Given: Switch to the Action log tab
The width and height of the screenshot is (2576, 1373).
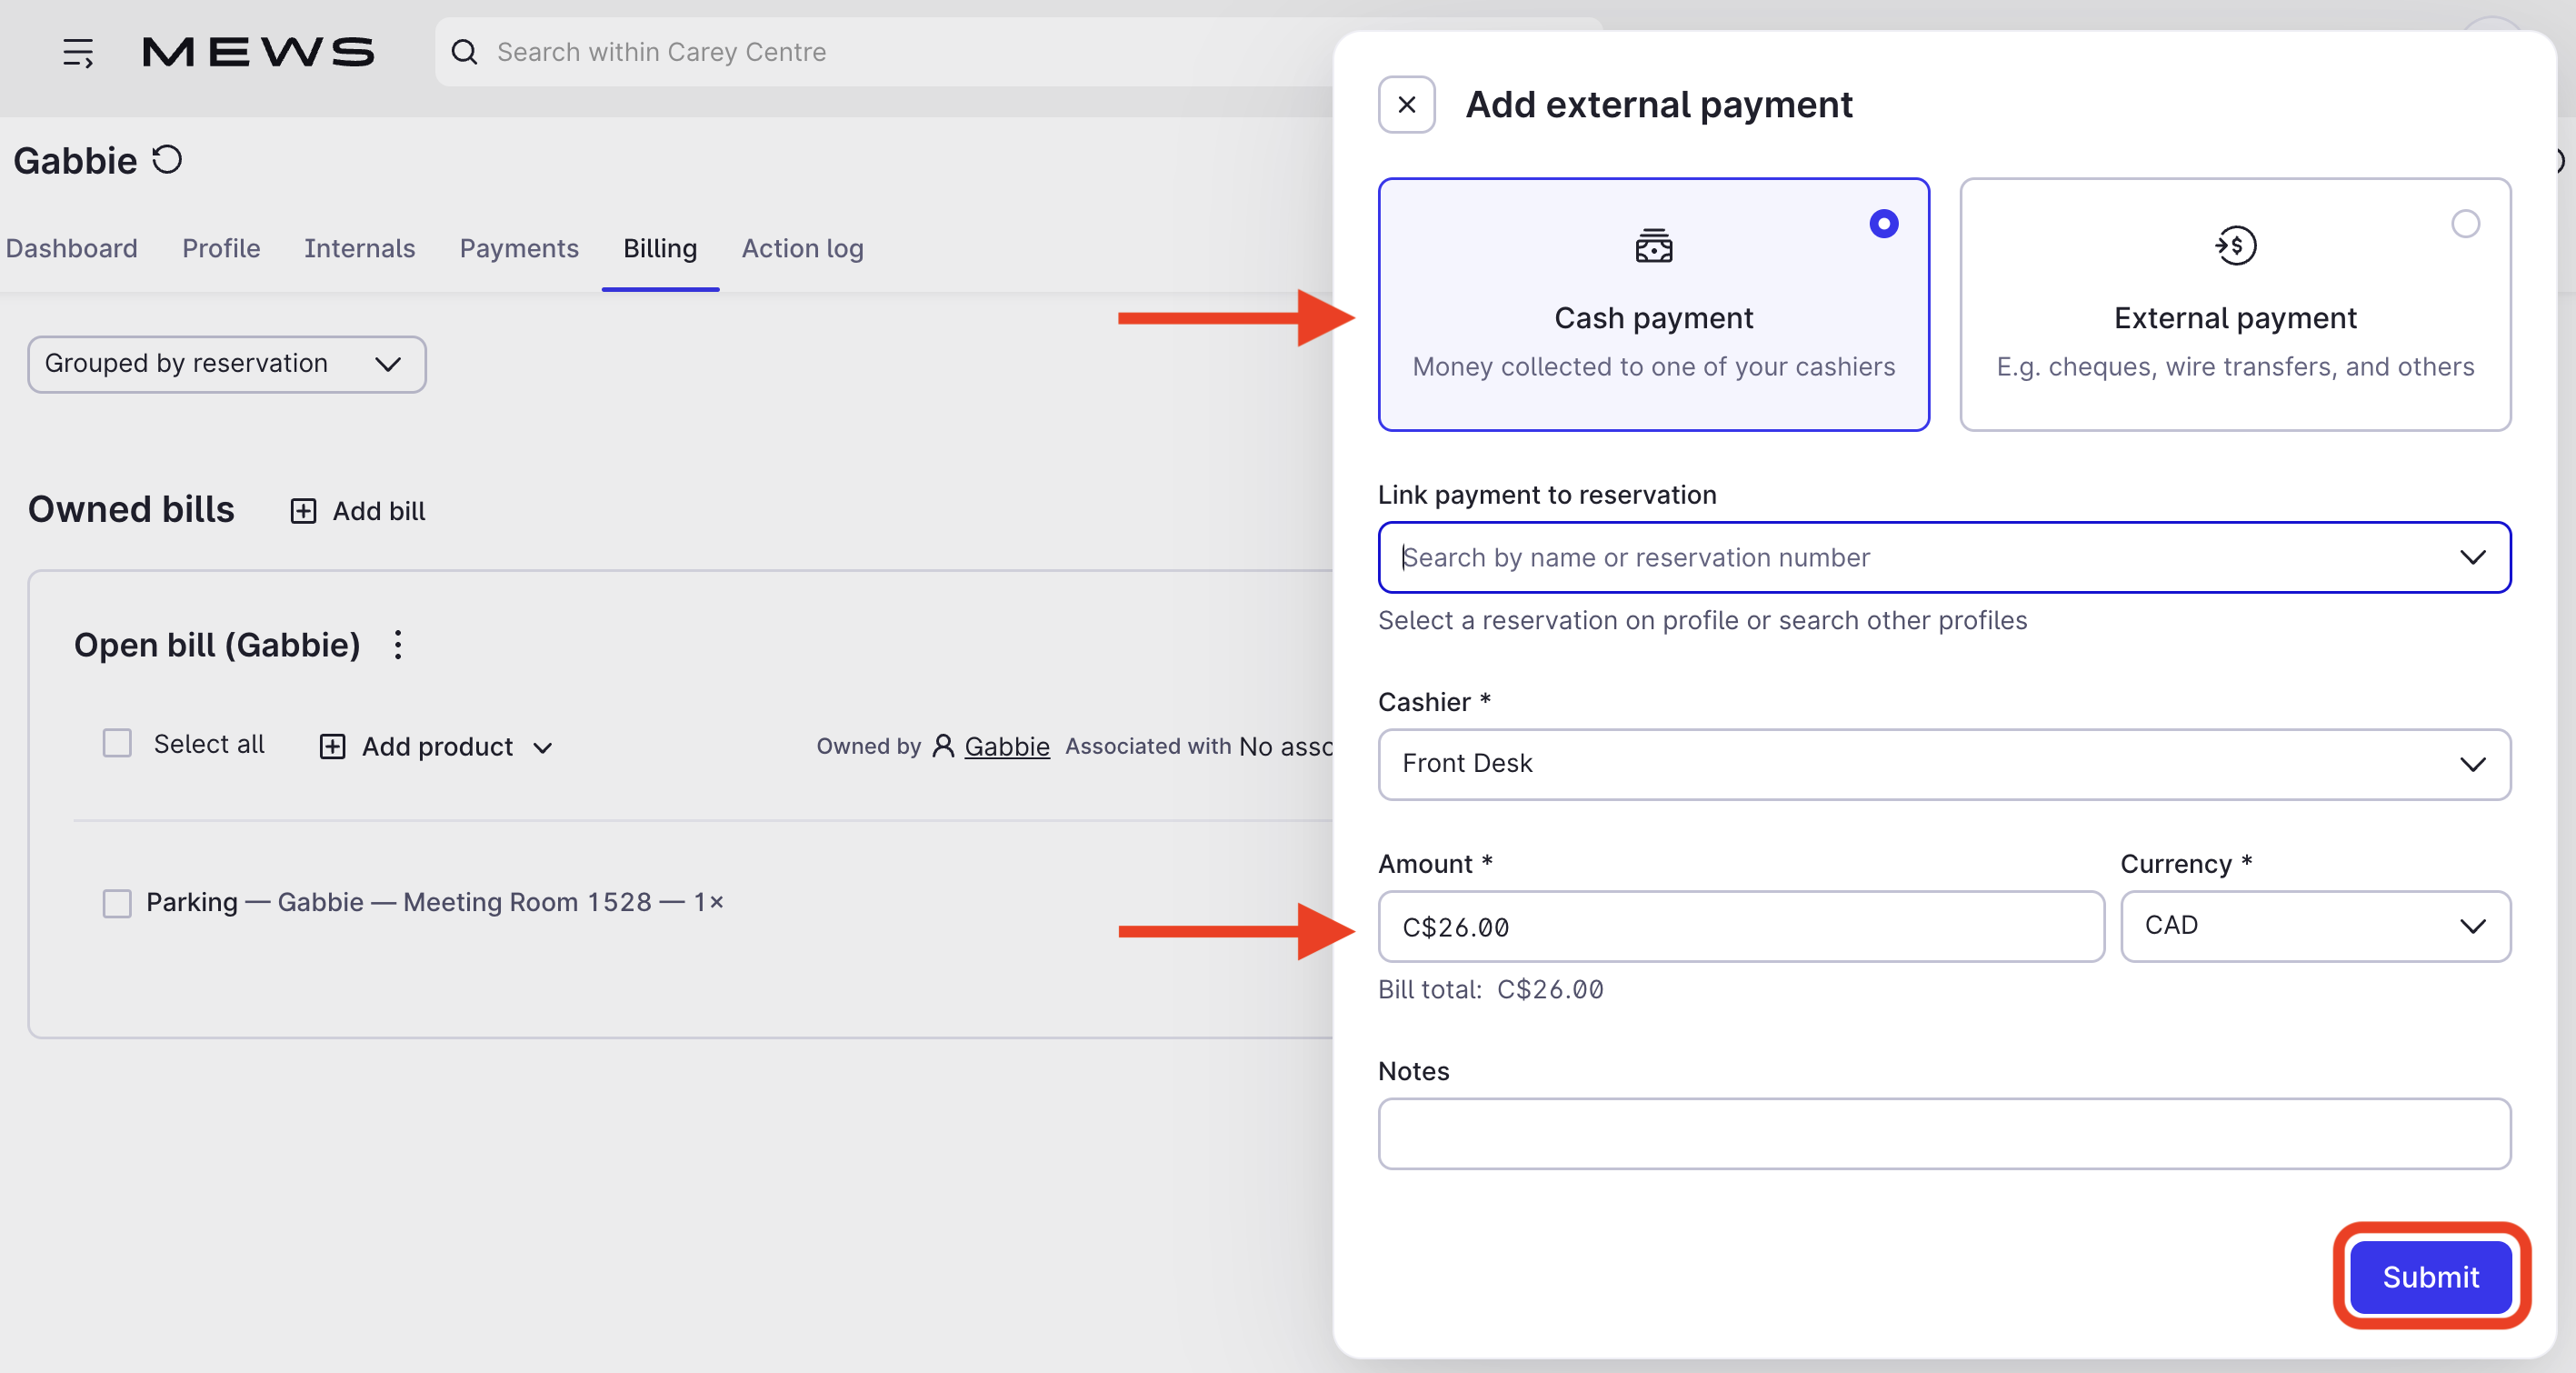Looking at the screenshot, I should point(802,248).
